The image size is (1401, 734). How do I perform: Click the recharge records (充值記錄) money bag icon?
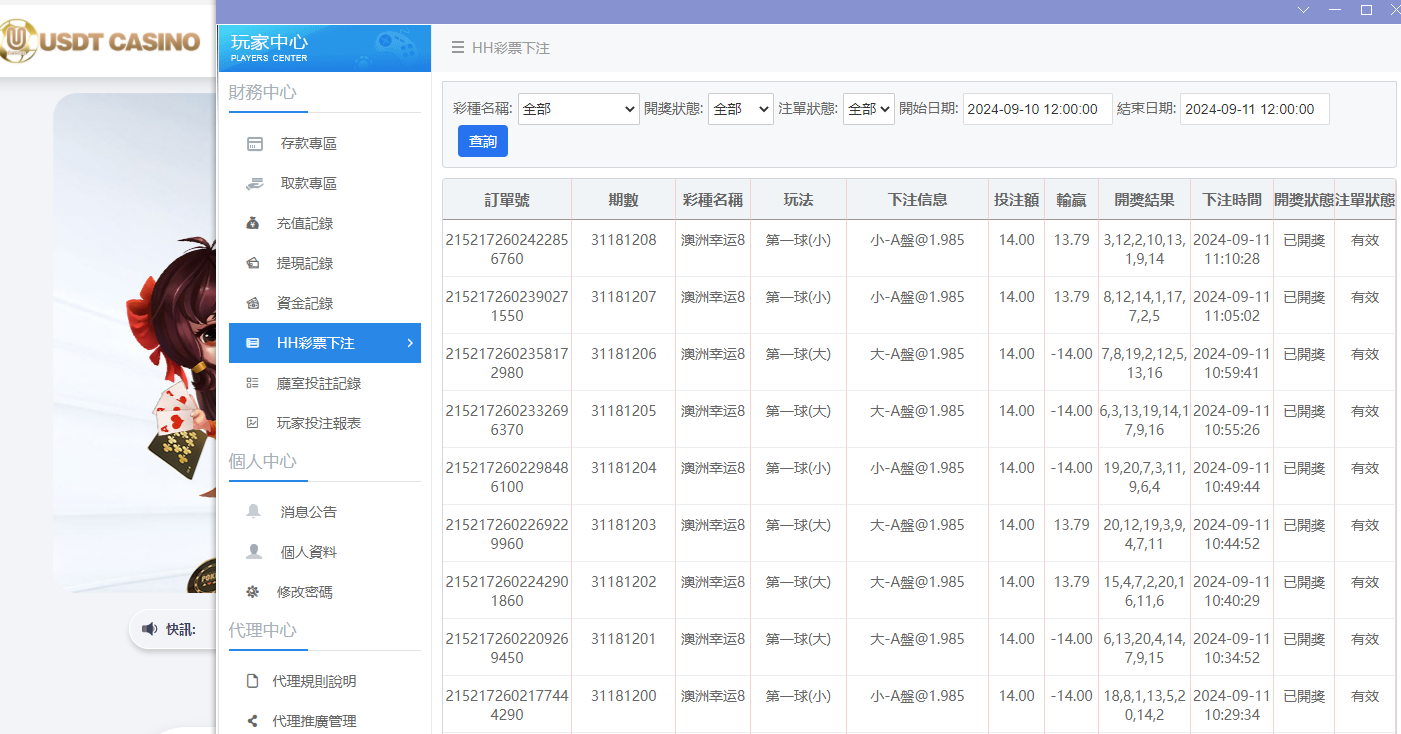click(x=253, y=224)
